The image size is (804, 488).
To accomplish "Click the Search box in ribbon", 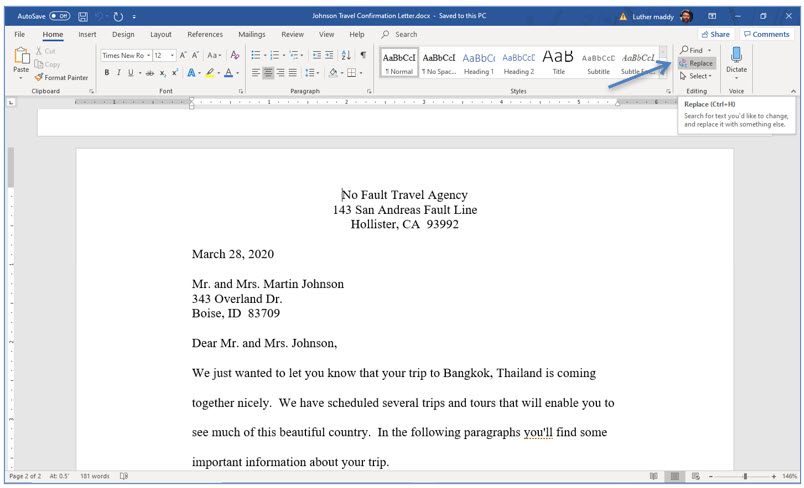I will 400,34.
